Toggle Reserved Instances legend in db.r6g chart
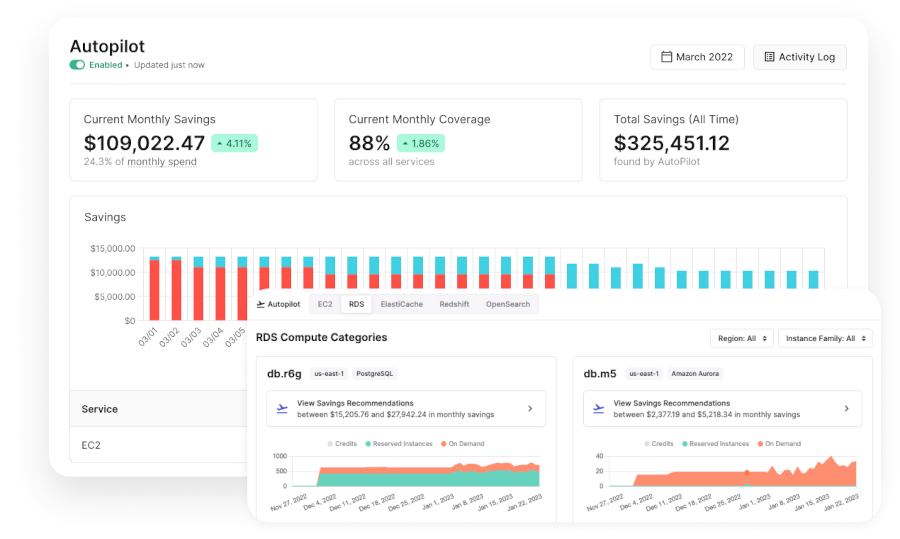The width and height of the screenshot is (900, 539). [399, 444]
